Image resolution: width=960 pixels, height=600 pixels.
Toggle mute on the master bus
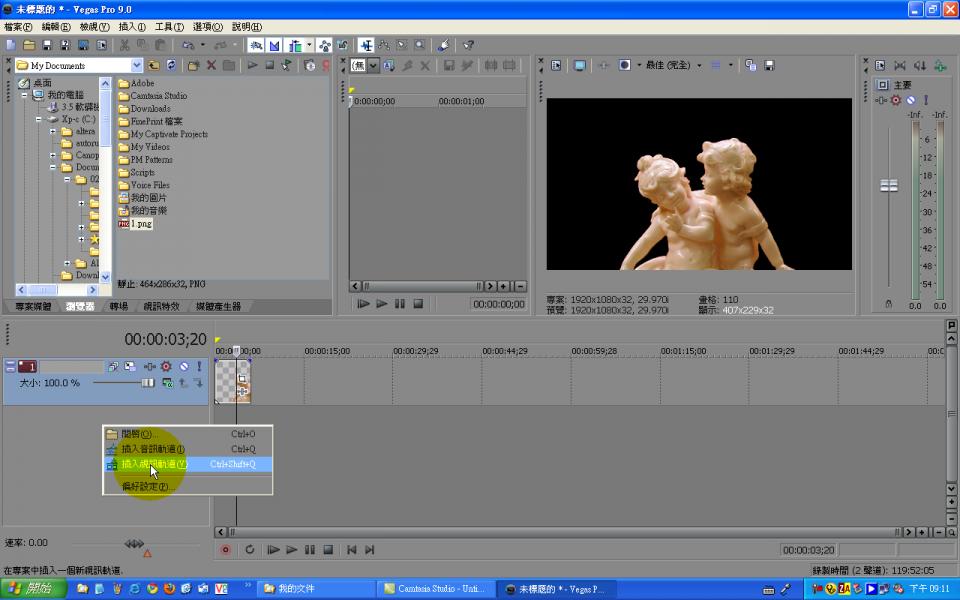910,100
